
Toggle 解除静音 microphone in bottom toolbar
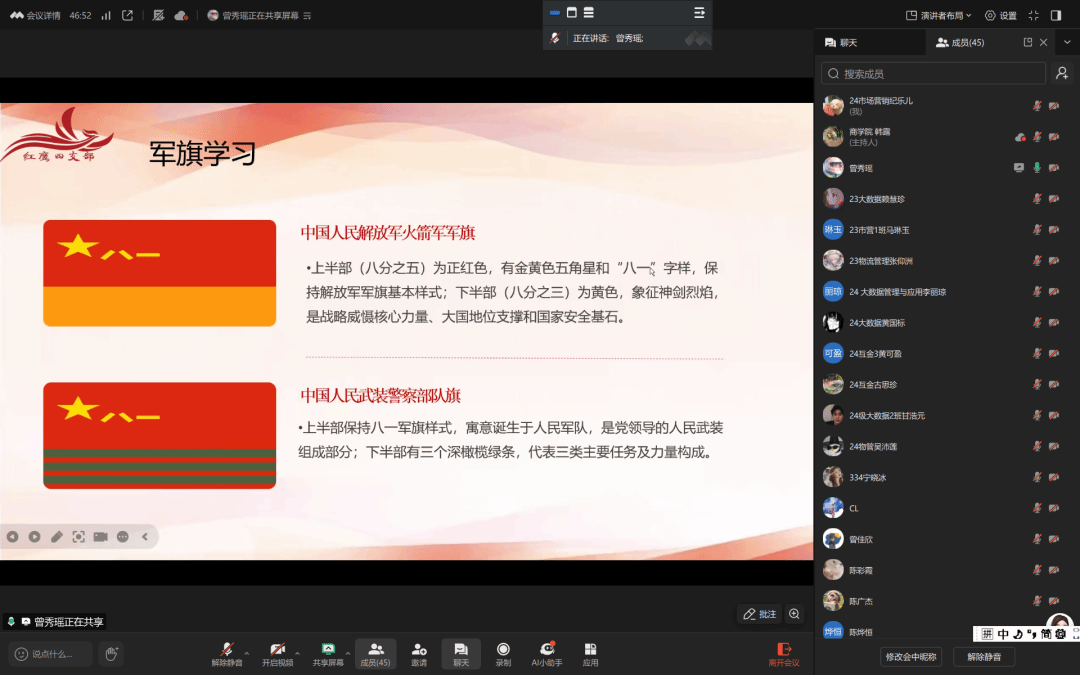tap(226, 652)
